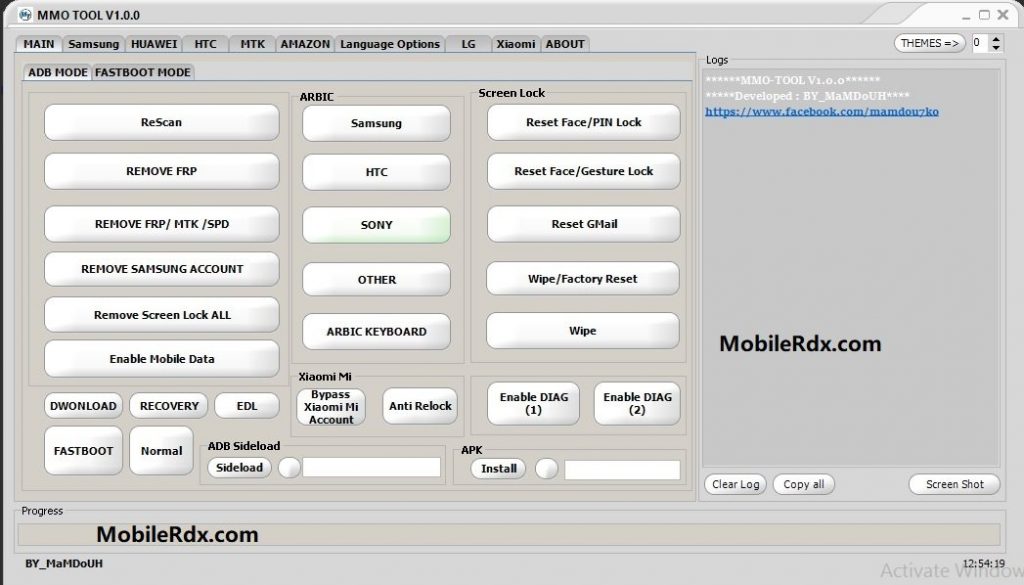Switch to the ABOUT tab
This screenshot has height=585, width=1024.
(565, 44)
